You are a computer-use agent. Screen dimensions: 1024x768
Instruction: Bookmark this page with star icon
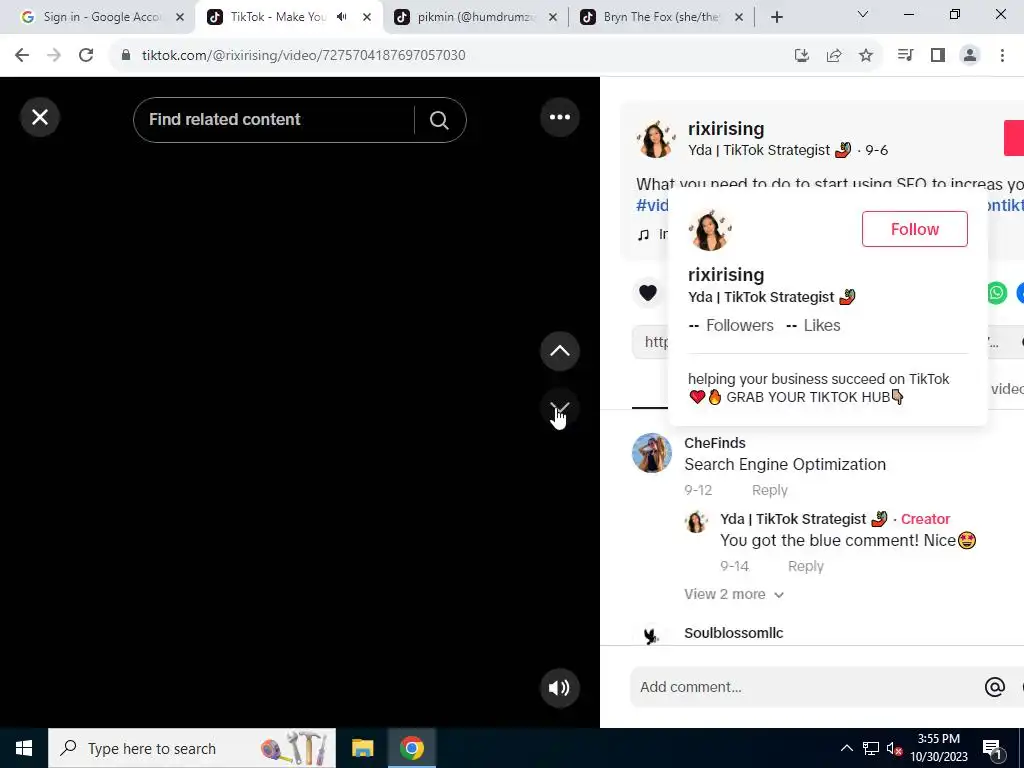tap(866, 56)
